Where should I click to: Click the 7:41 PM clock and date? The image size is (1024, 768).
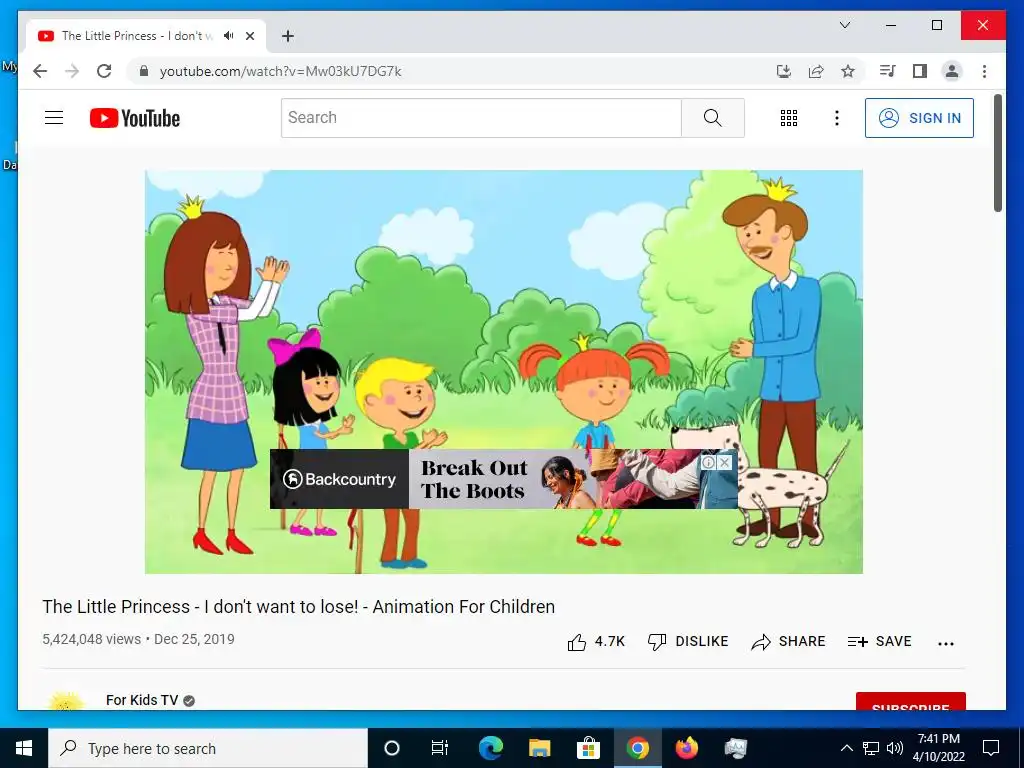[x=939, y=748]
